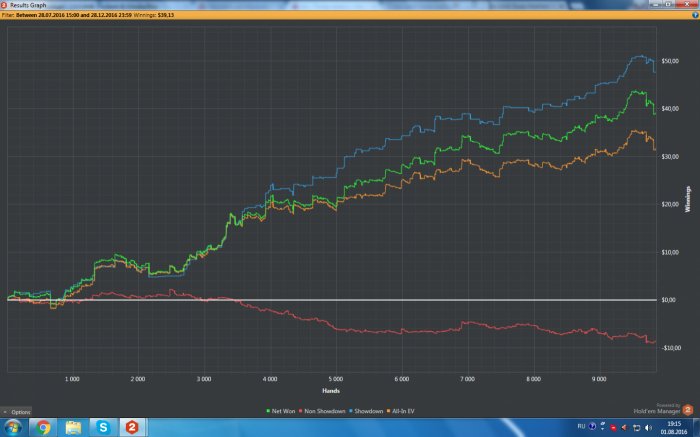The height and width of the screenshot is (437, 700).
Task: Click the 1 000 x-axis label
Action: (72, 379)
